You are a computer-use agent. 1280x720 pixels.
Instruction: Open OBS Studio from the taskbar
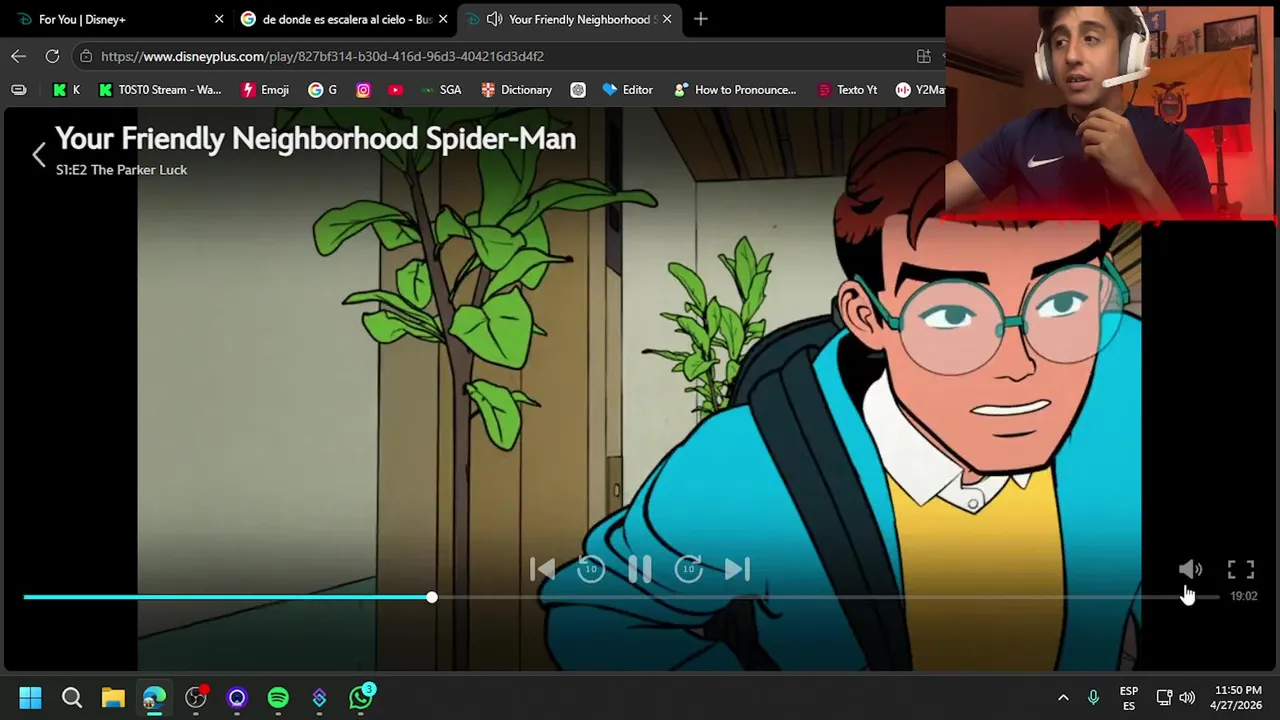click(x=196, y=698)
